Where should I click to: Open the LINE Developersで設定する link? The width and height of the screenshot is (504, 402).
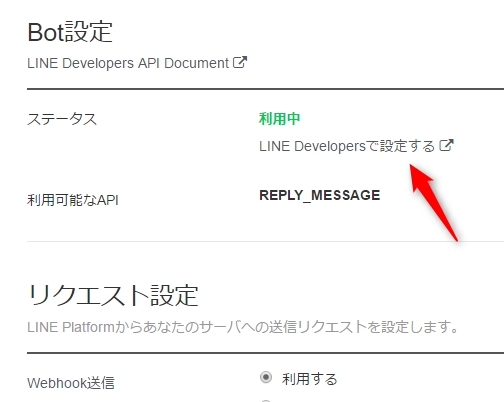[x=347, y=146]
